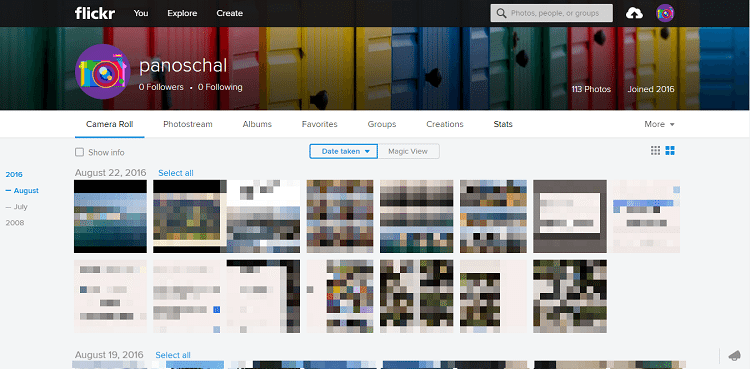Image resolution: width=750 pixels, height=369 pixels.
Task: Open the You menu
Action: (141, 13)
